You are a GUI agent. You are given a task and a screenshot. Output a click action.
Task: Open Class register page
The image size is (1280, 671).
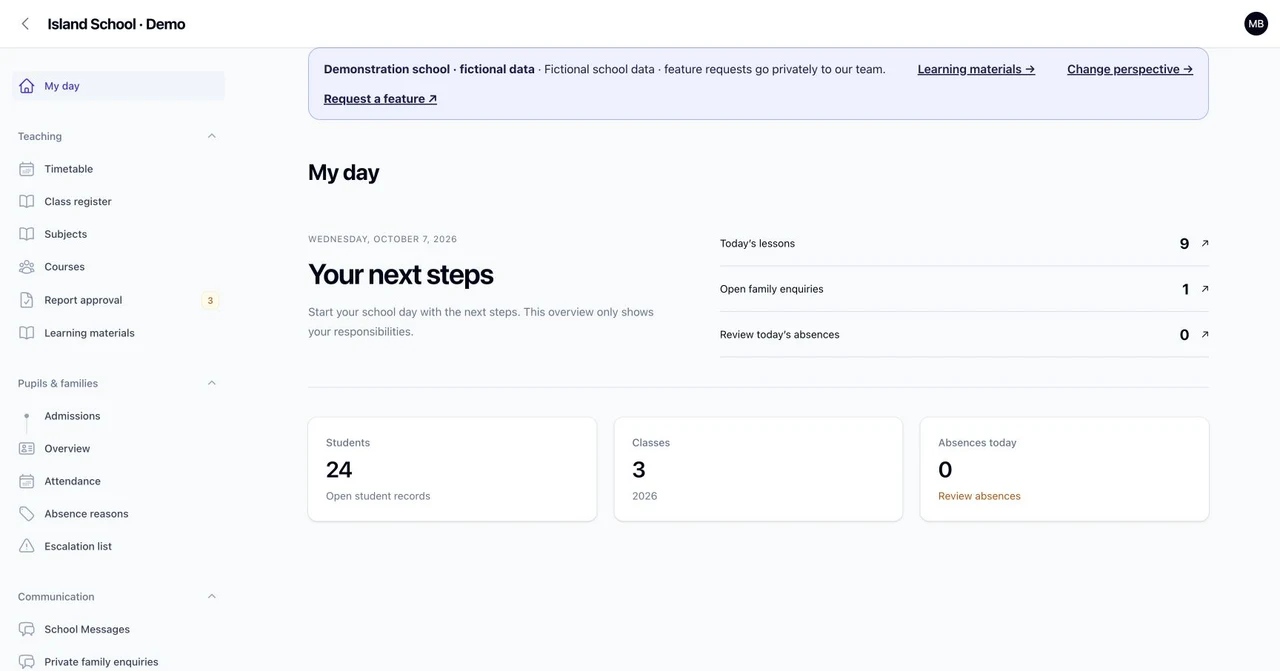point(118,201)
